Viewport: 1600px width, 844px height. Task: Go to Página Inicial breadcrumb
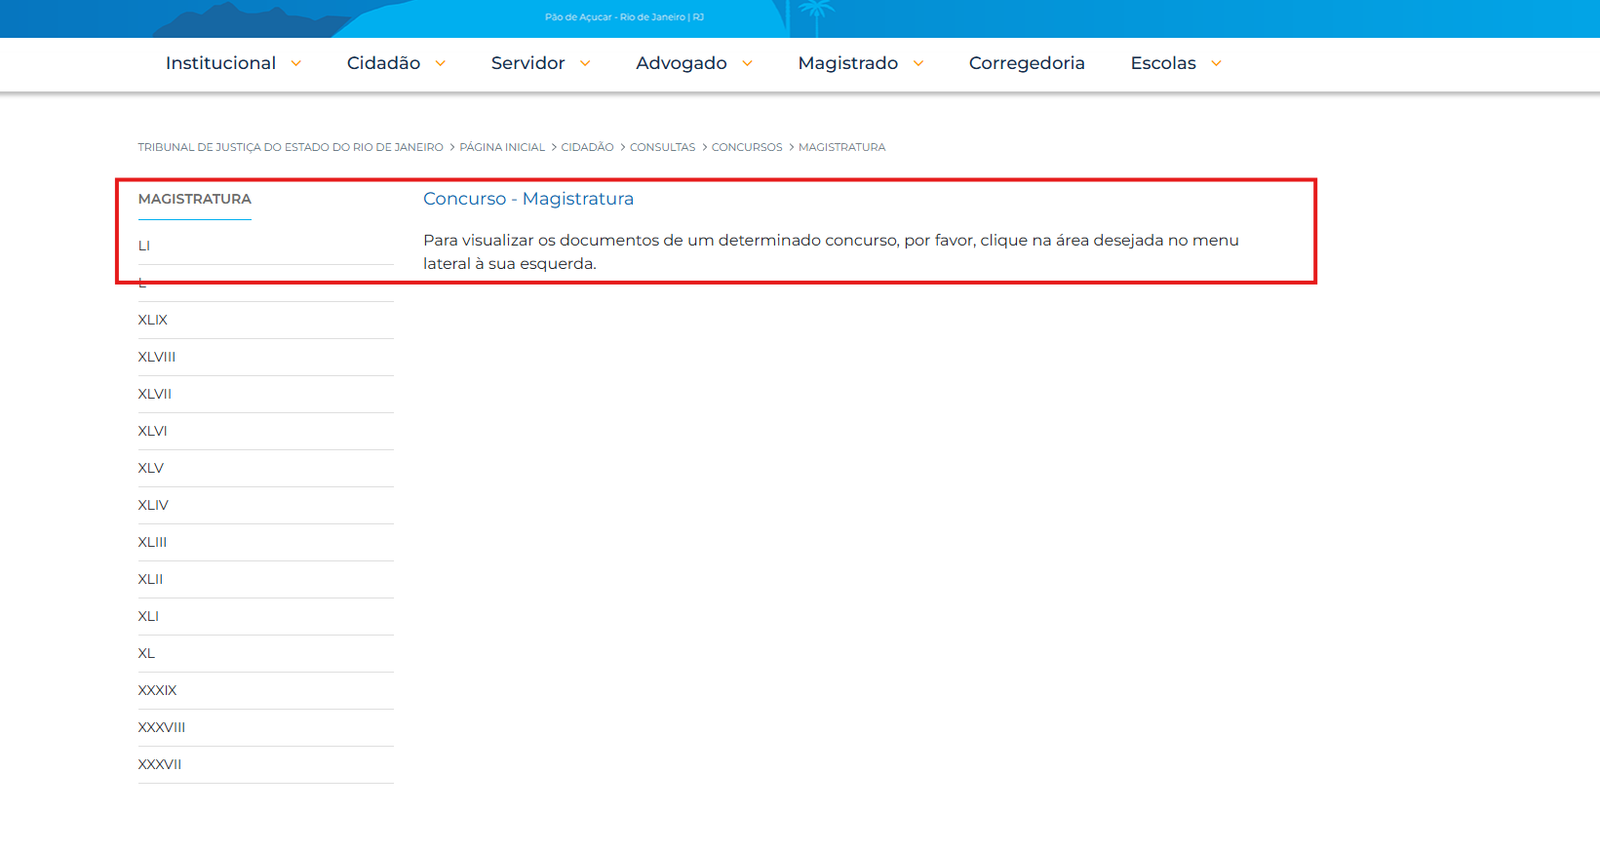pos(502,147)
